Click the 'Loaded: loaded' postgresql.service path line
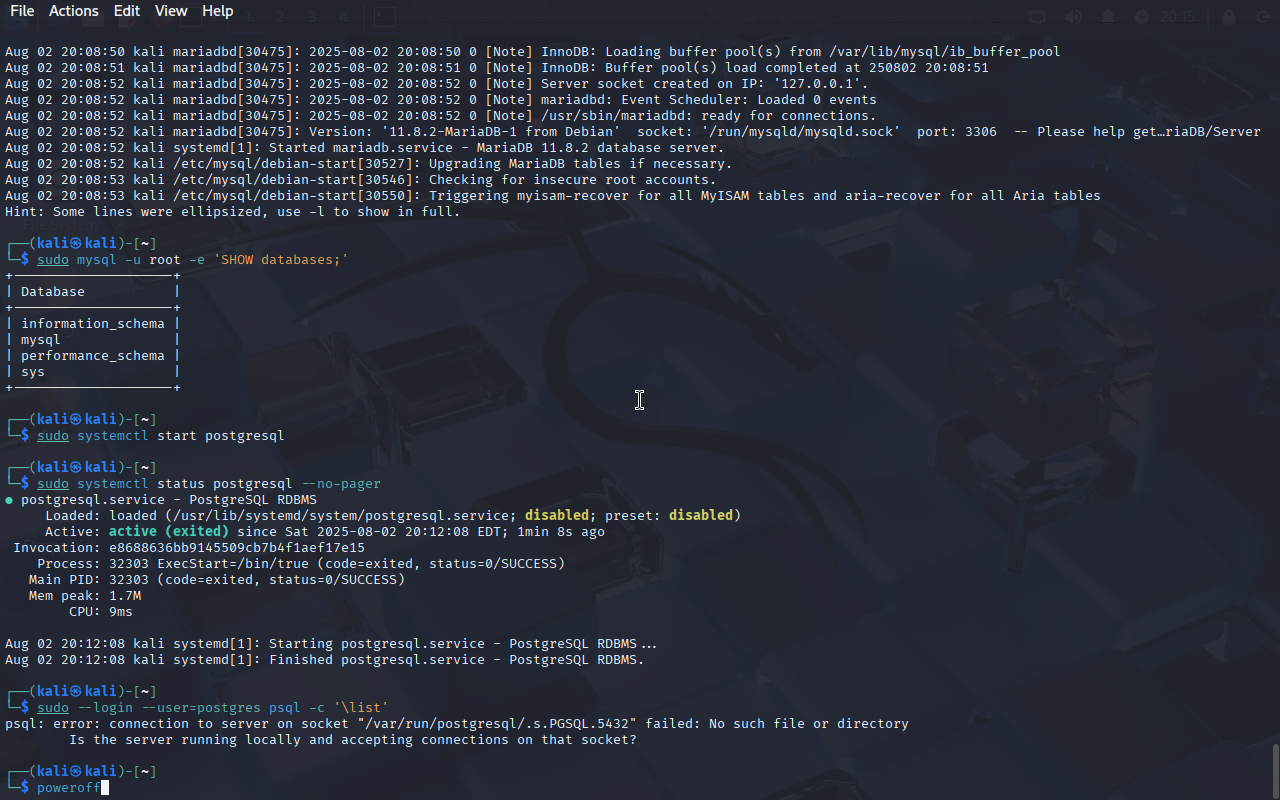The width and height of the screenshot is (1280, 800). coord(393,516)
